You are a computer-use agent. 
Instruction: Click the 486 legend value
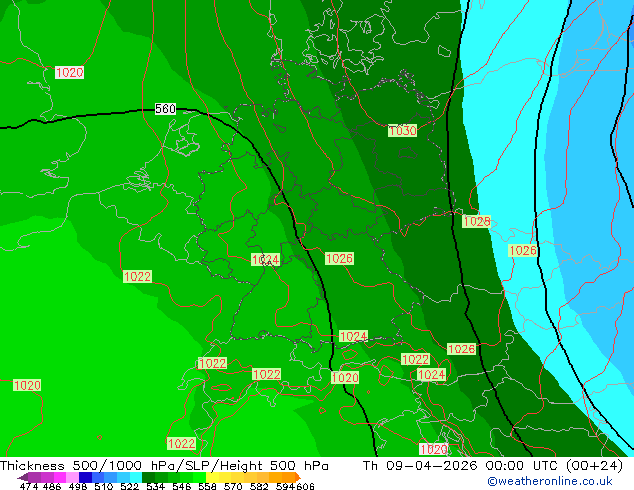(x=51, y=486)
